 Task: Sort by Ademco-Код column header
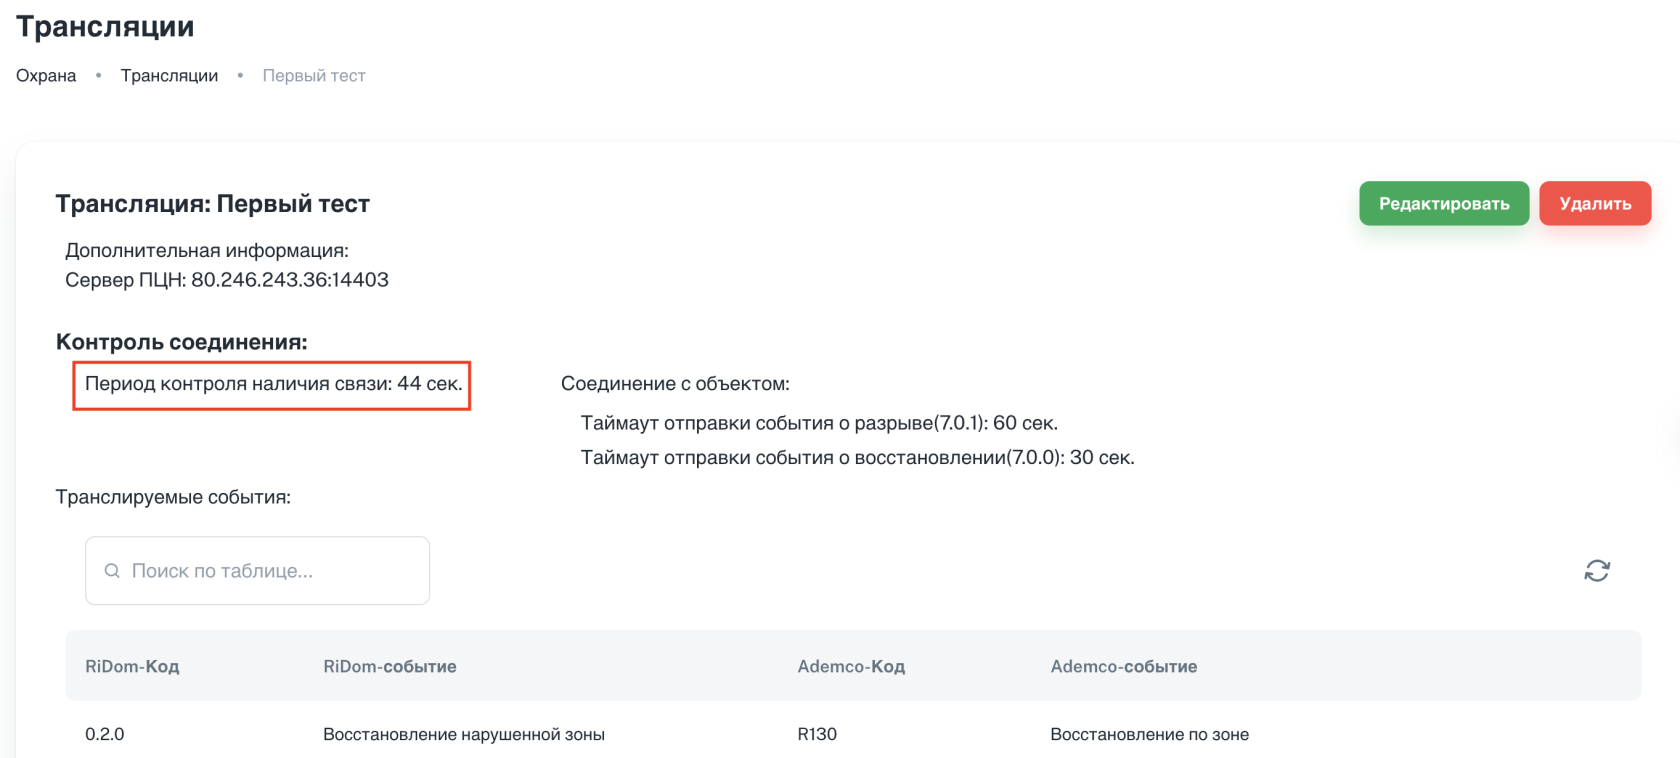tap(851, 667)
